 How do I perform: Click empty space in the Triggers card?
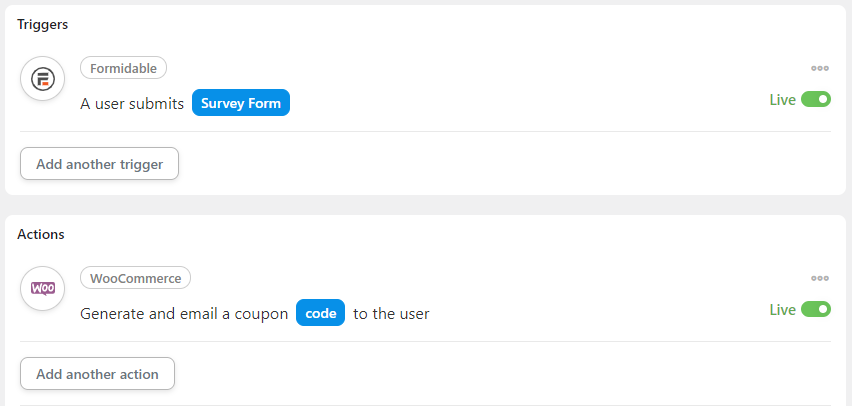489,163
